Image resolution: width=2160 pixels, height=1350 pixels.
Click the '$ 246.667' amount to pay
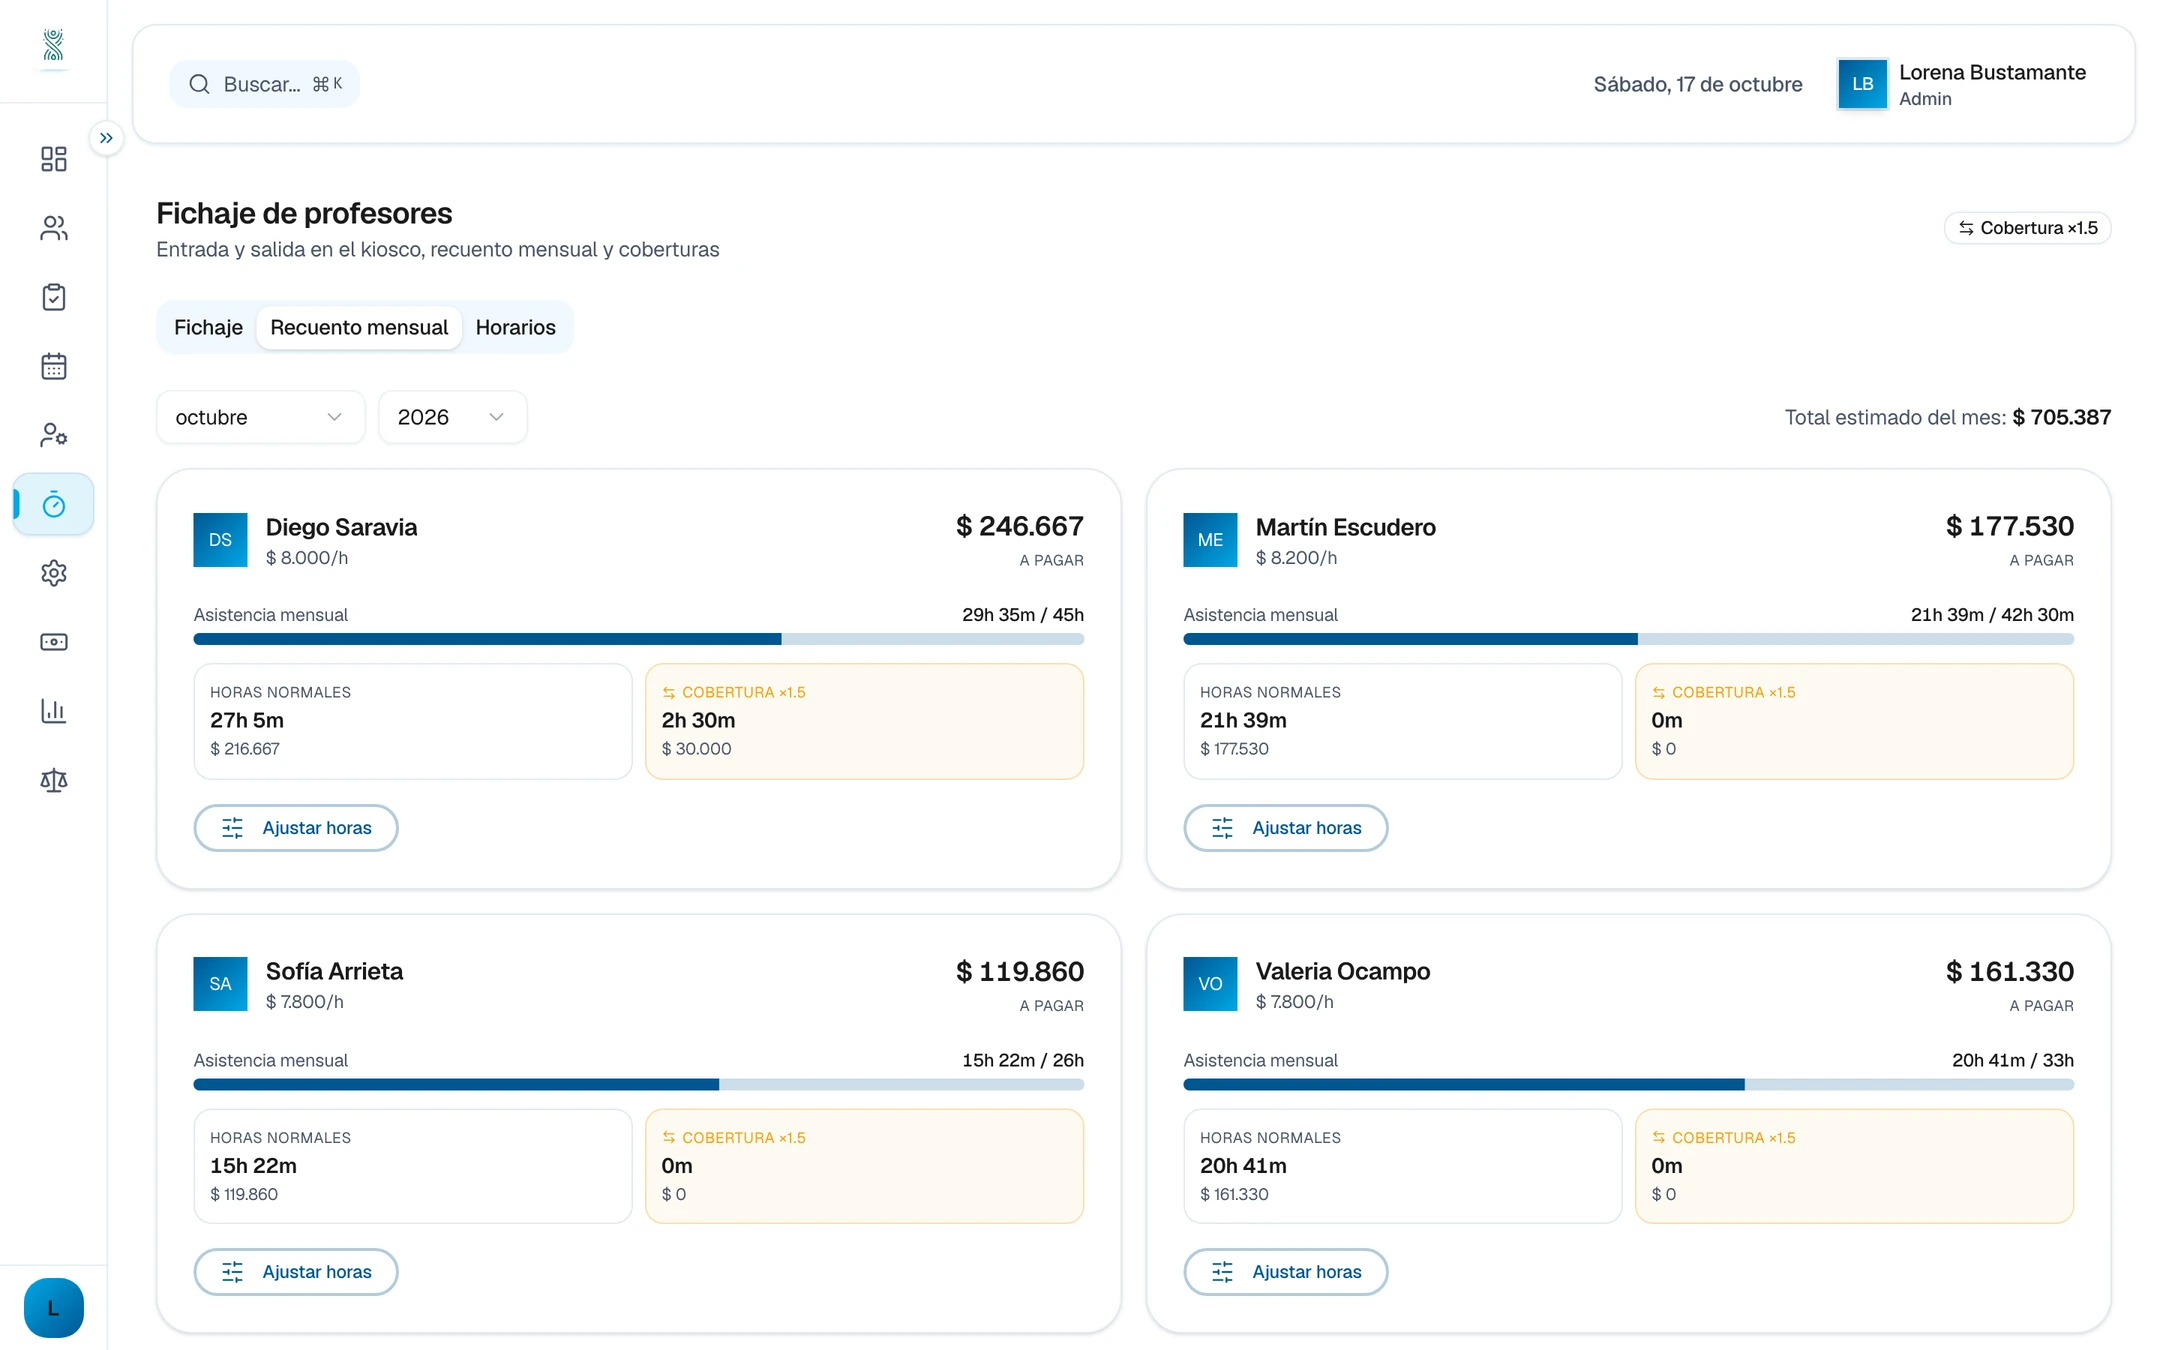1019,526
